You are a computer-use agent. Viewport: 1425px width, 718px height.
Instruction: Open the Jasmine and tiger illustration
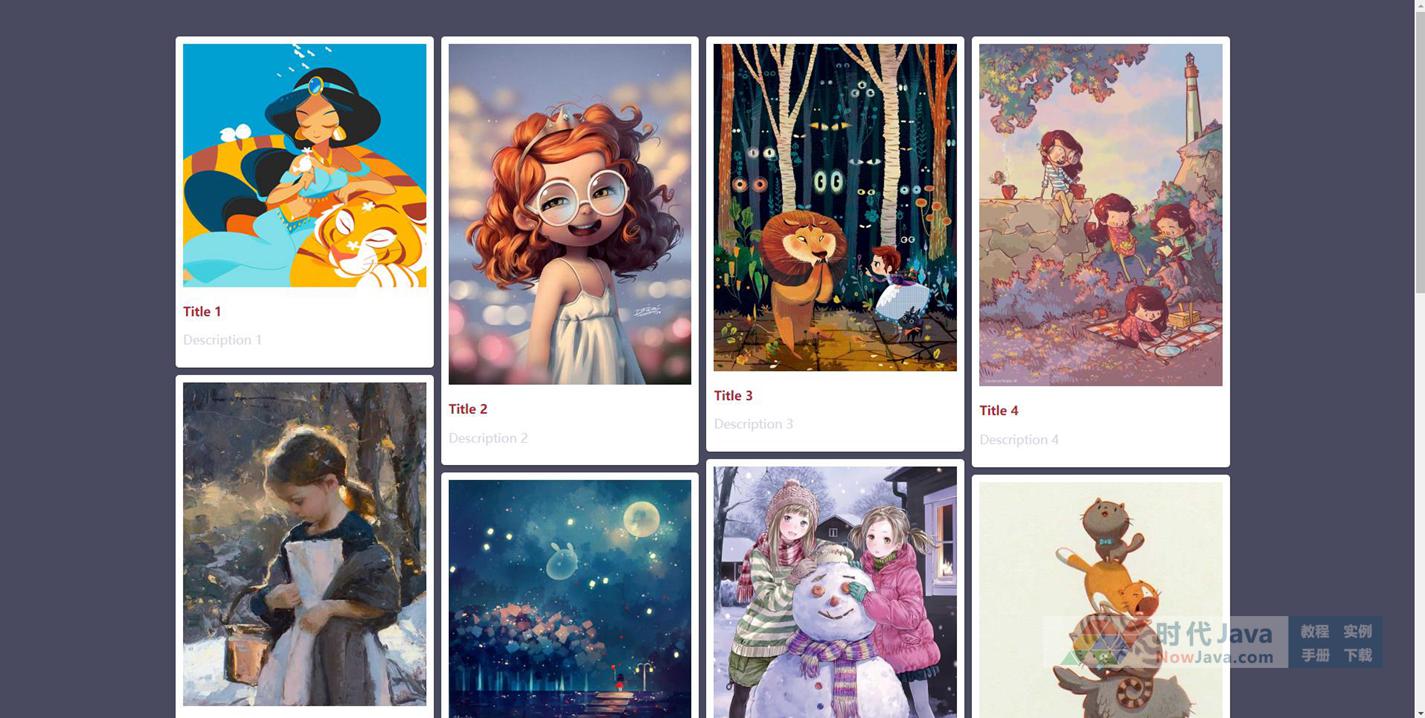(x=304, y=165)
